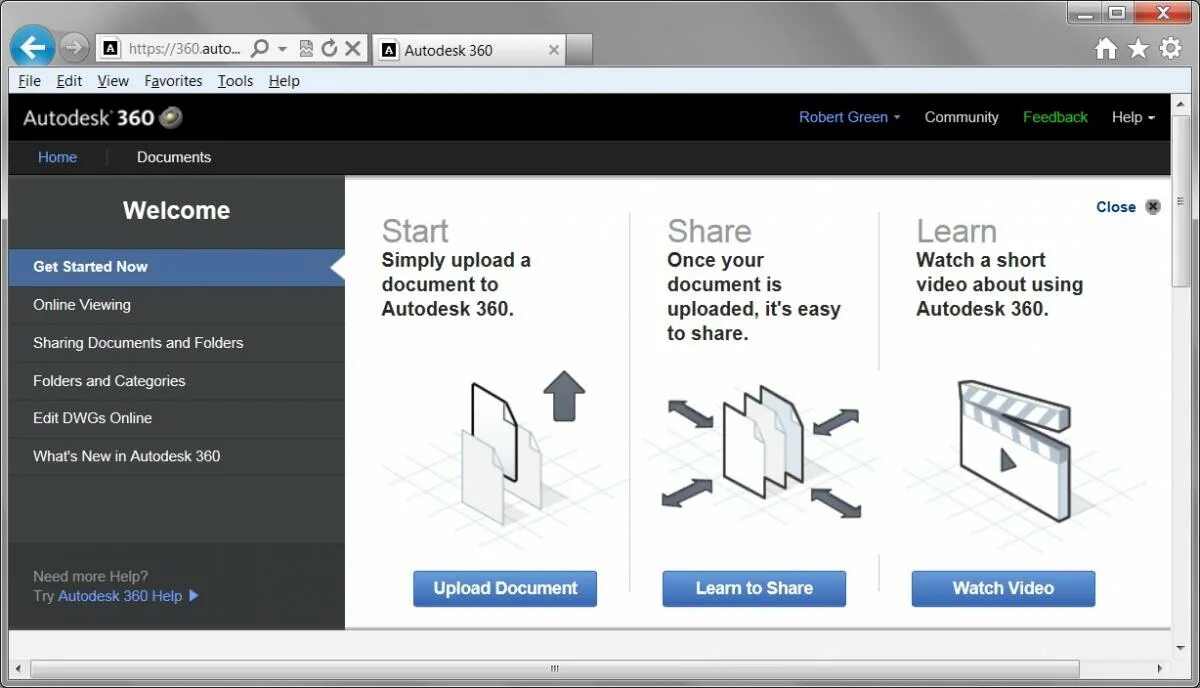Image resolution: width=1200 pixels, height=688 pixels.
Task: Open the browser Tools gear icon
Action: point(1171,49)
